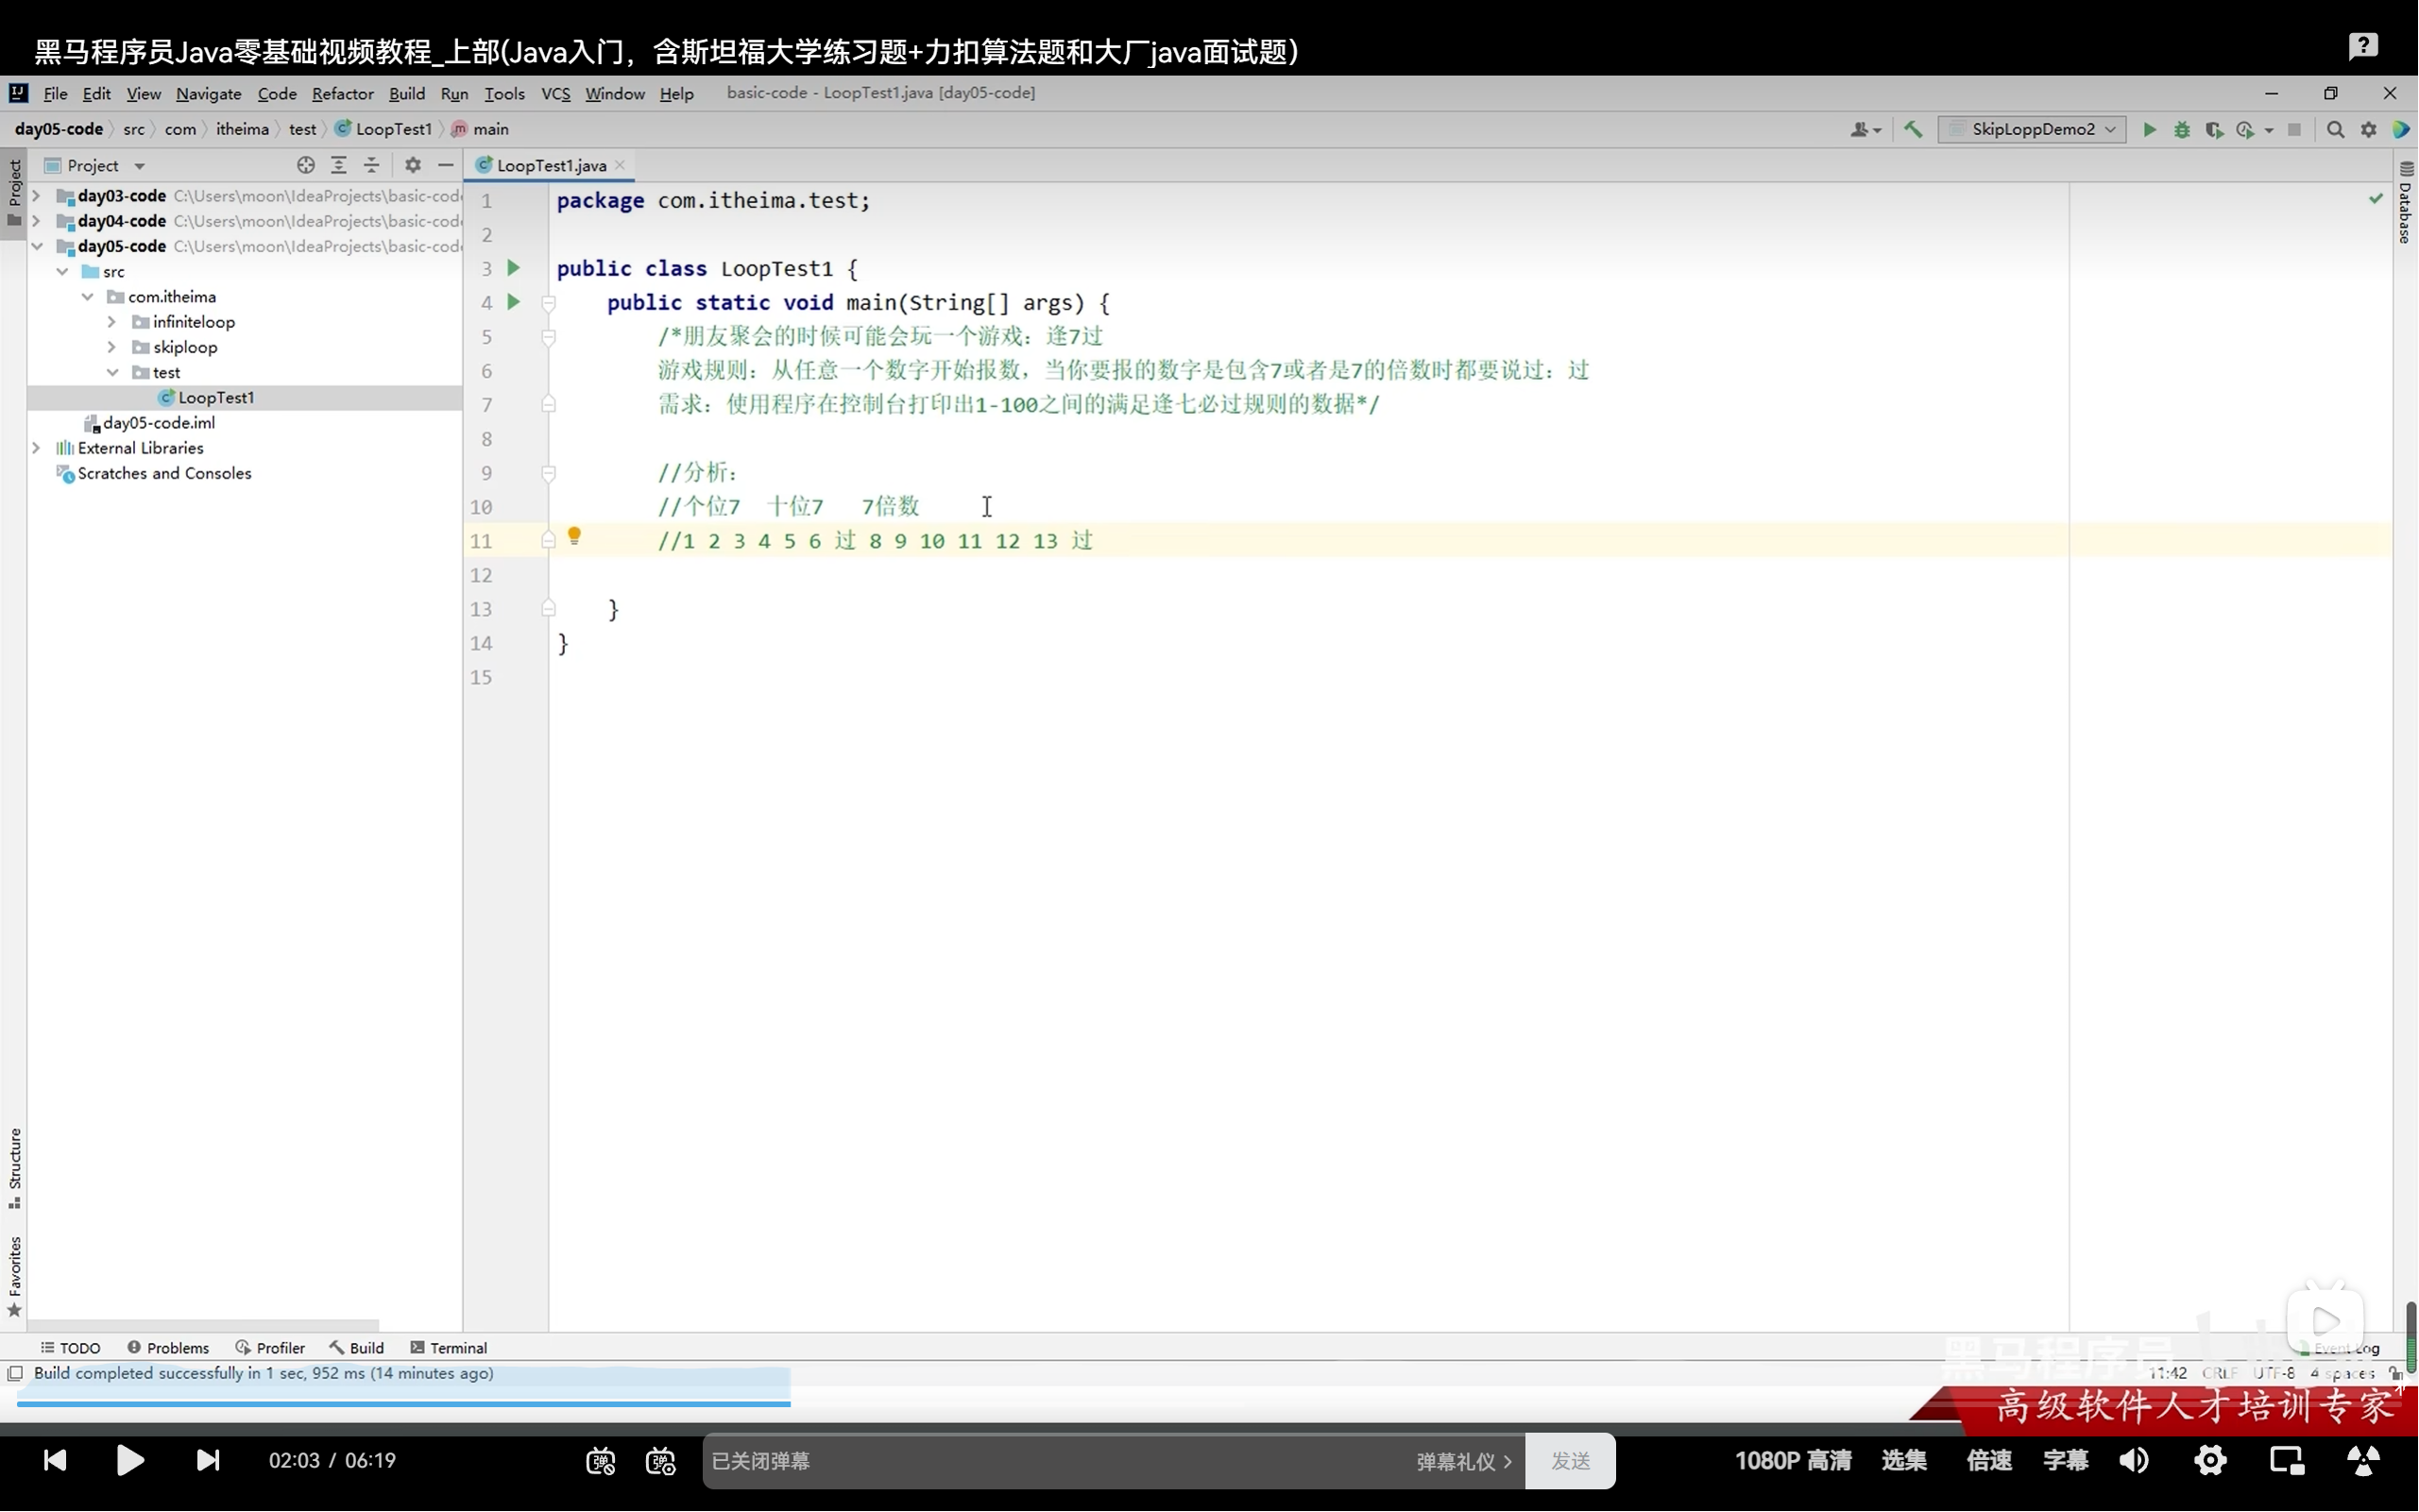The image size is (2419, 1512).
Task: Click 倍速 playback speed button
Action: pos(1988,1461)
